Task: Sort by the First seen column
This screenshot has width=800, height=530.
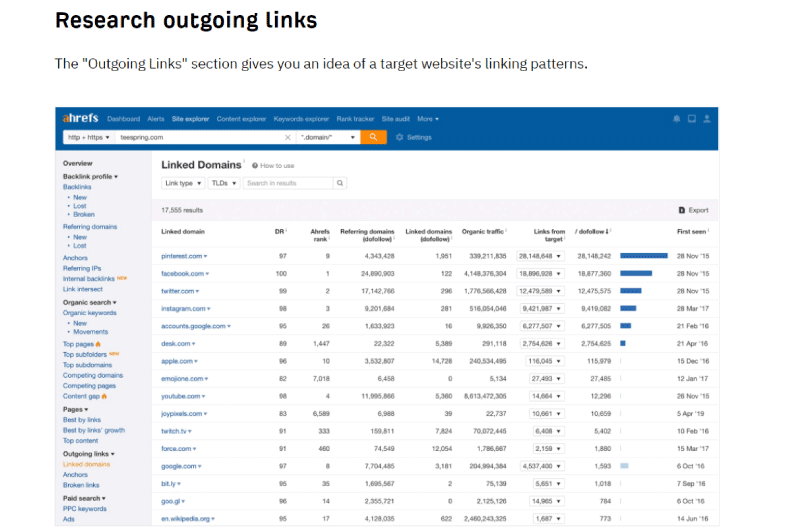Action: point(693,232)
